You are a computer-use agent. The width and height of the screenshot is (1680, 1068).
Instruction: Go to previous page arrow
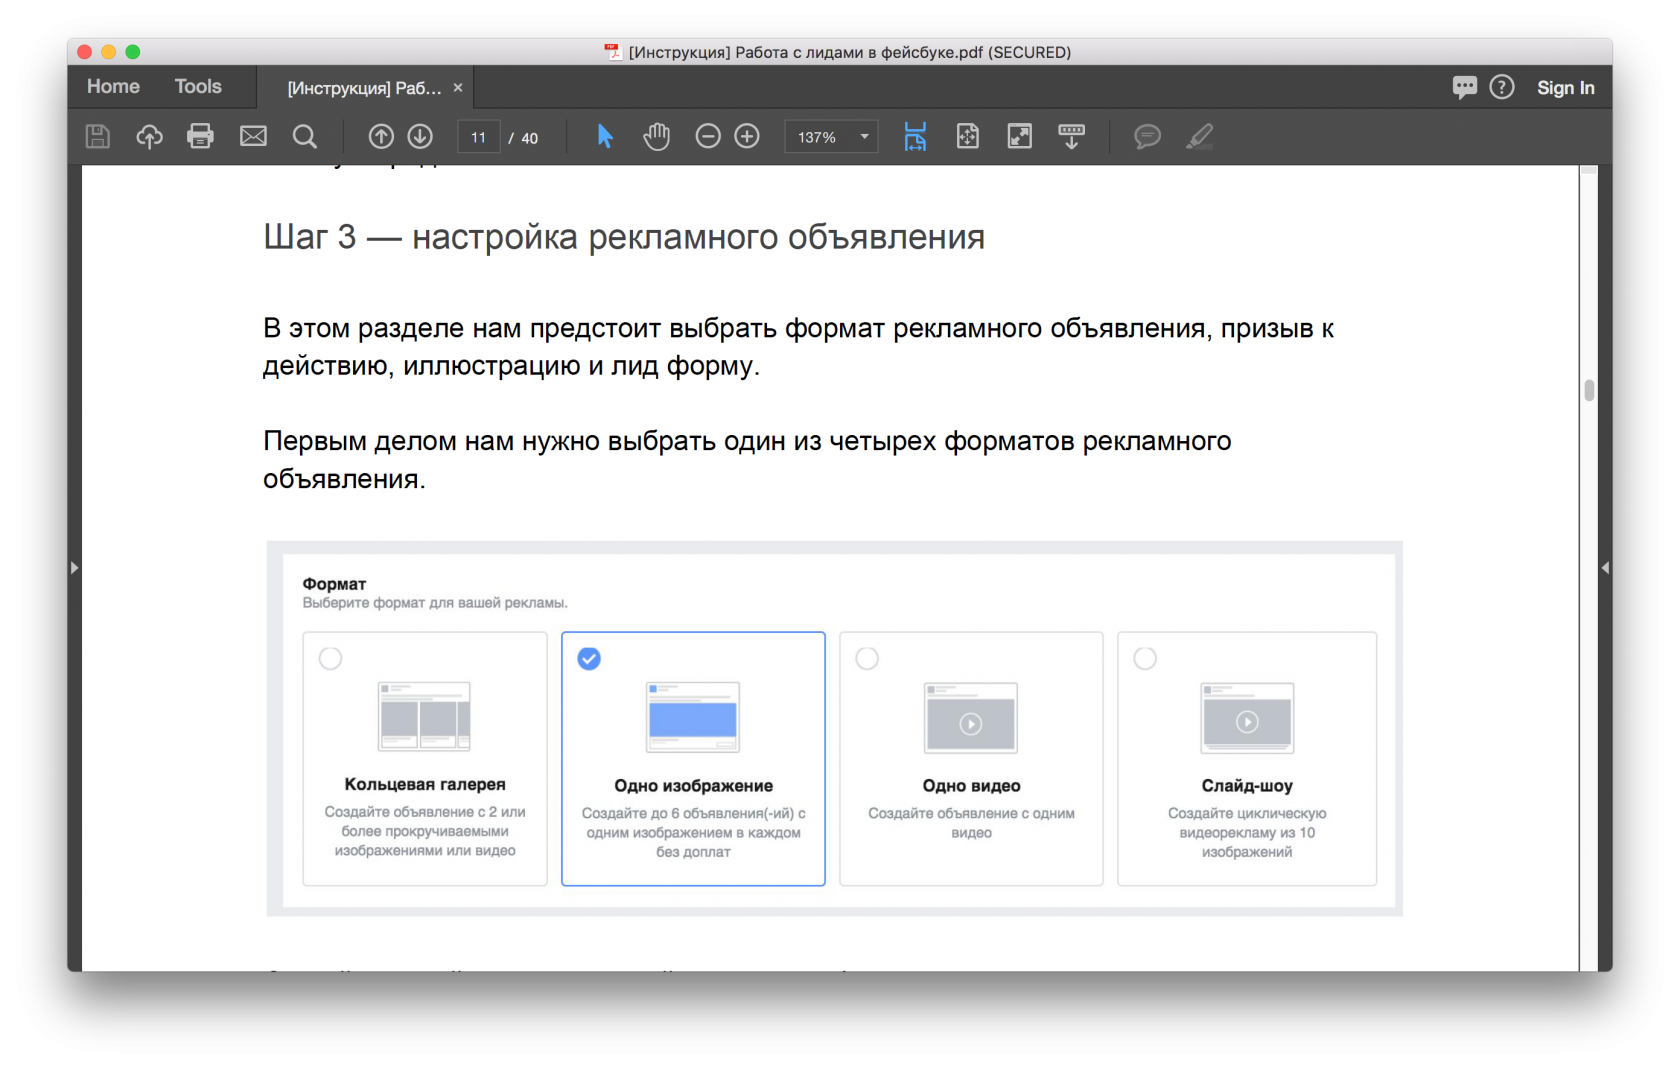coord(381,137)
